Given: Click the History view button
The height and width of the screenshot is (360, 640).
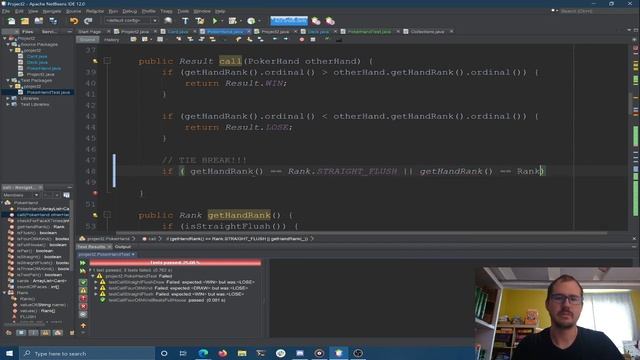Looking at the screenshot, I should [x=111, y=40].
